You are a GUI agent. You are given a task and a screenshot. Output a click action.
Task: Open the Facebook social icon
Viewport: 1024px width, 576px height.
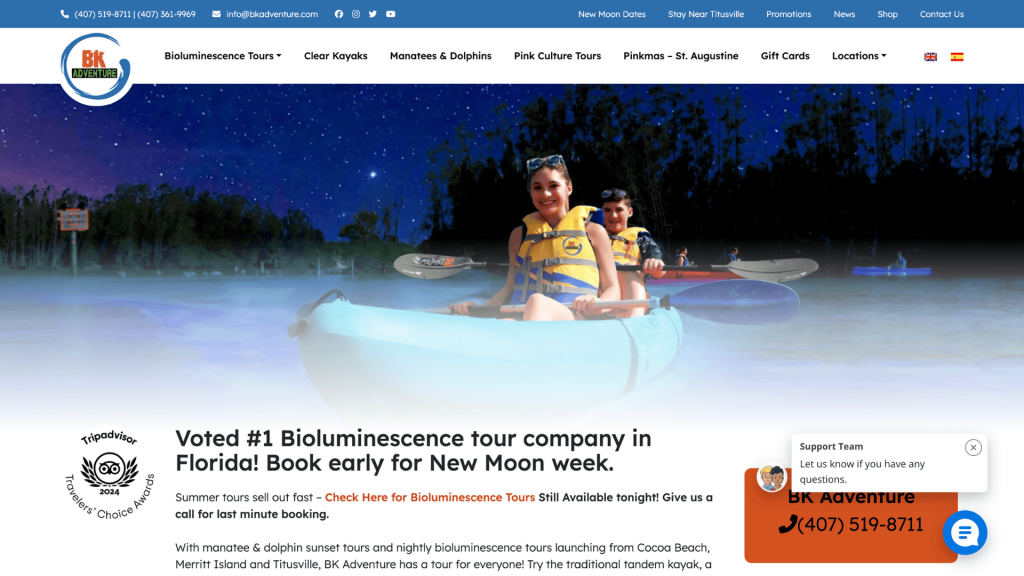pos(338,14)
